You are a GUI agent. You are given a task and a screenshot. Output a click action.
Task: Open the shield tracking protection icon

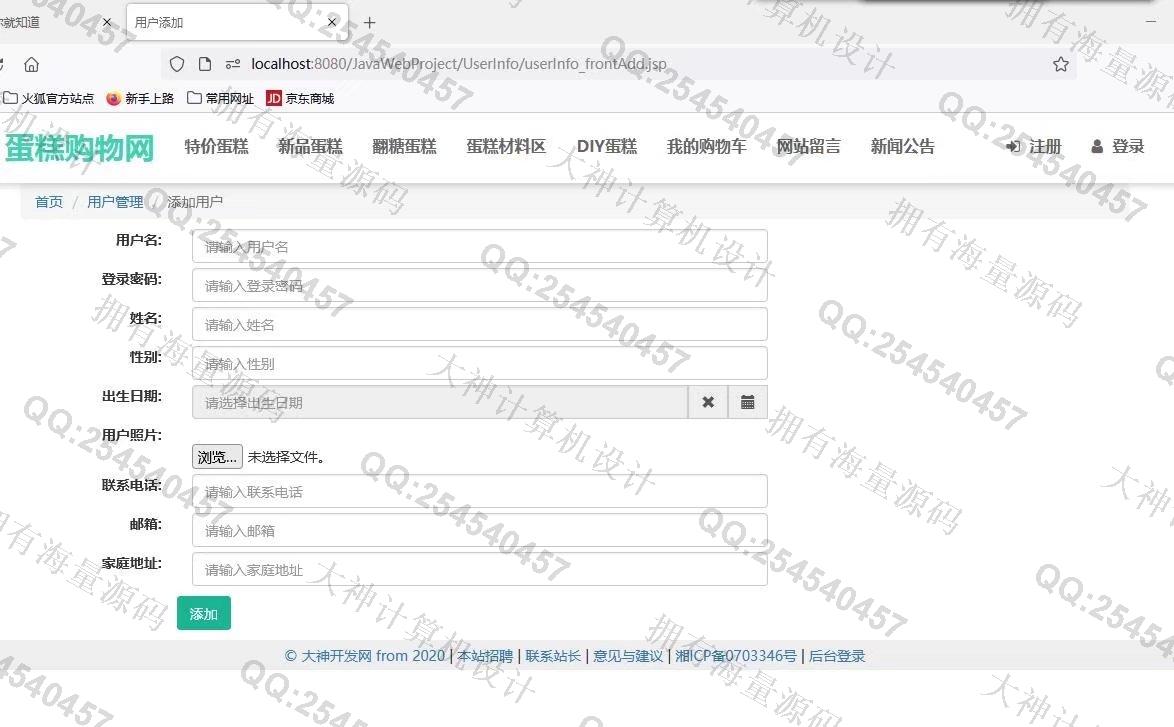[177, 64]
